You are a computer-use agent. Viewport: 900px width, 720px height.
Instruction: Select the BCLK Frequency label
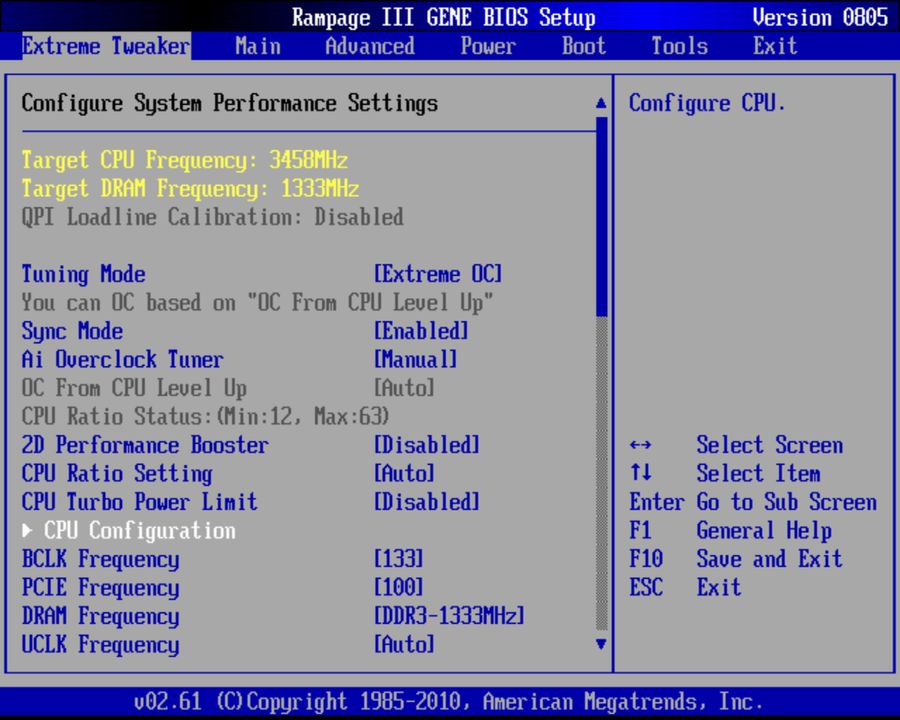point(100,559)
